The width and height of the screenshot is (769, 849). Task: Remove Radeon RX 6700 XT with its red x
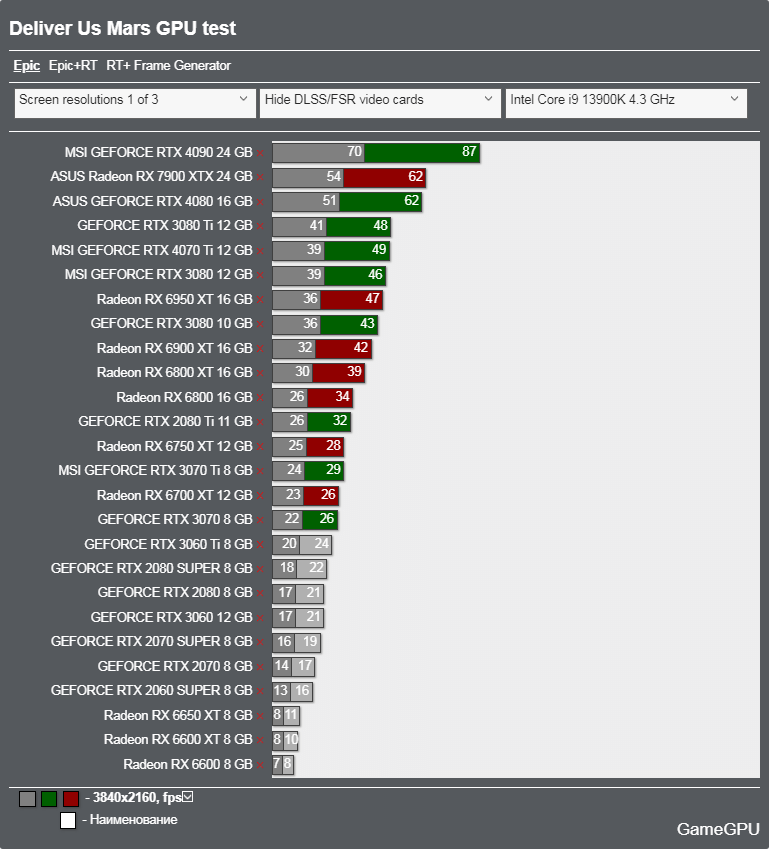tap(260, 497)
